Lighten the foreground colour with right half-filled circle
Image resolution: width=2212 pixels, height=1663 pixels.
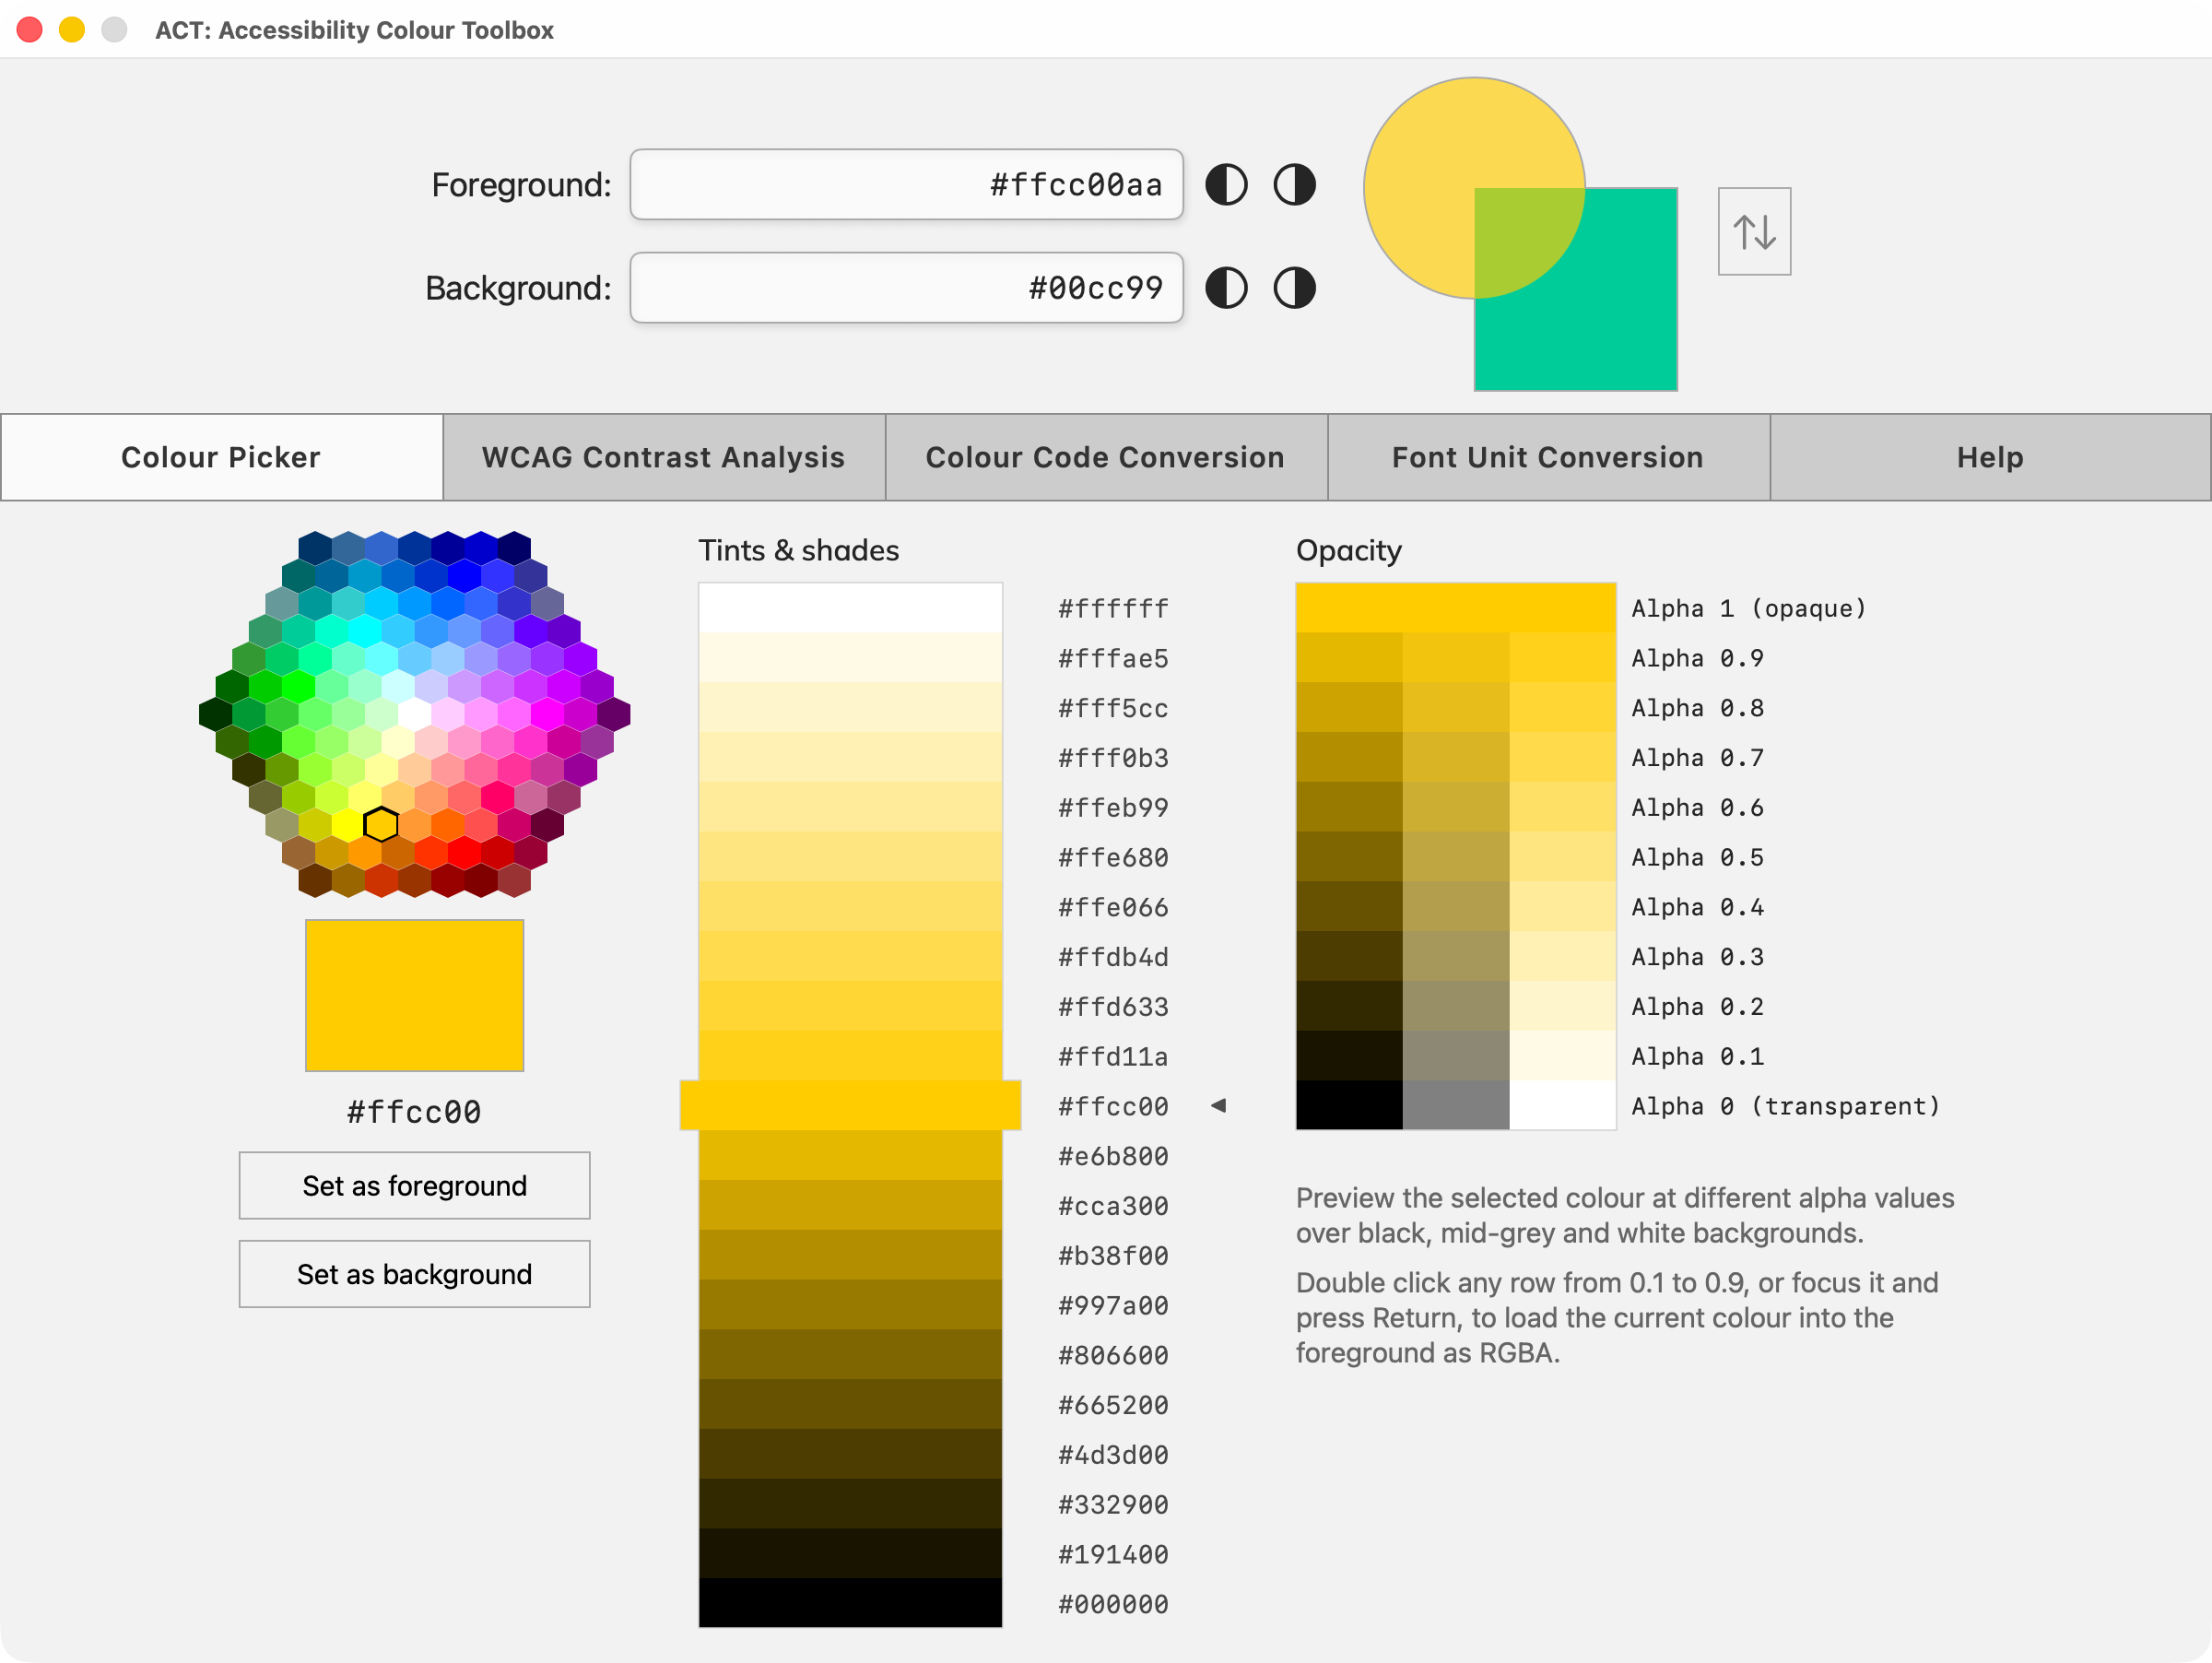1294,185
